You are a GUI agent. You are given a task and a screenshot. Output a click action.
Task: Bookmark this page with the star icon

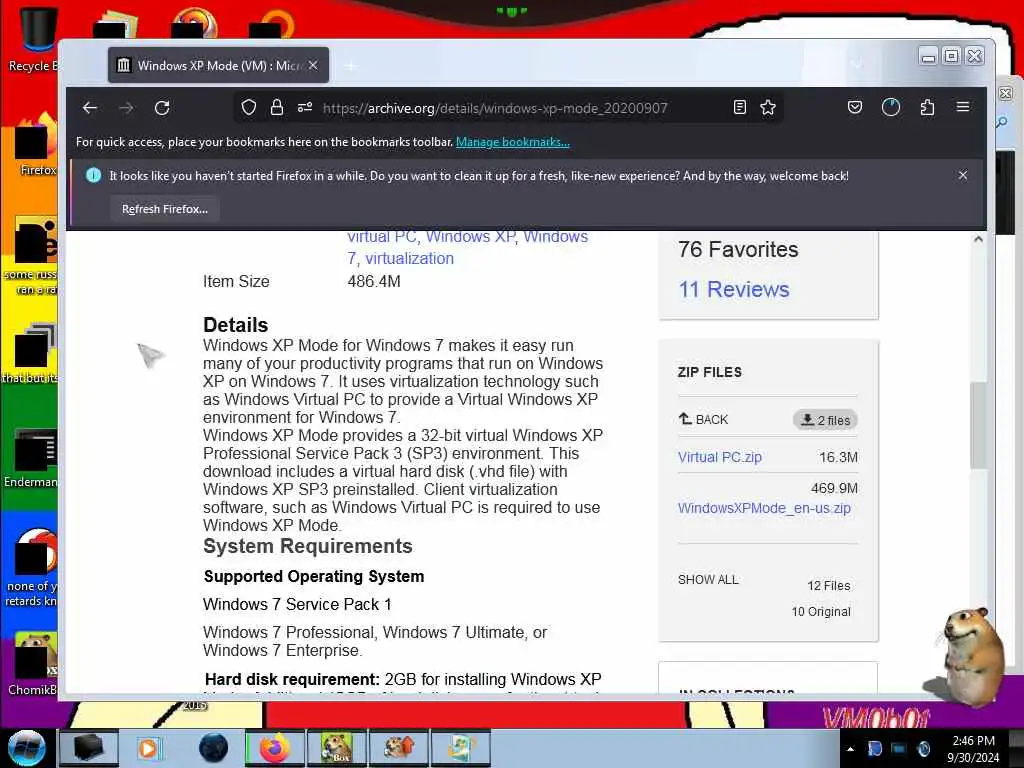768,108
